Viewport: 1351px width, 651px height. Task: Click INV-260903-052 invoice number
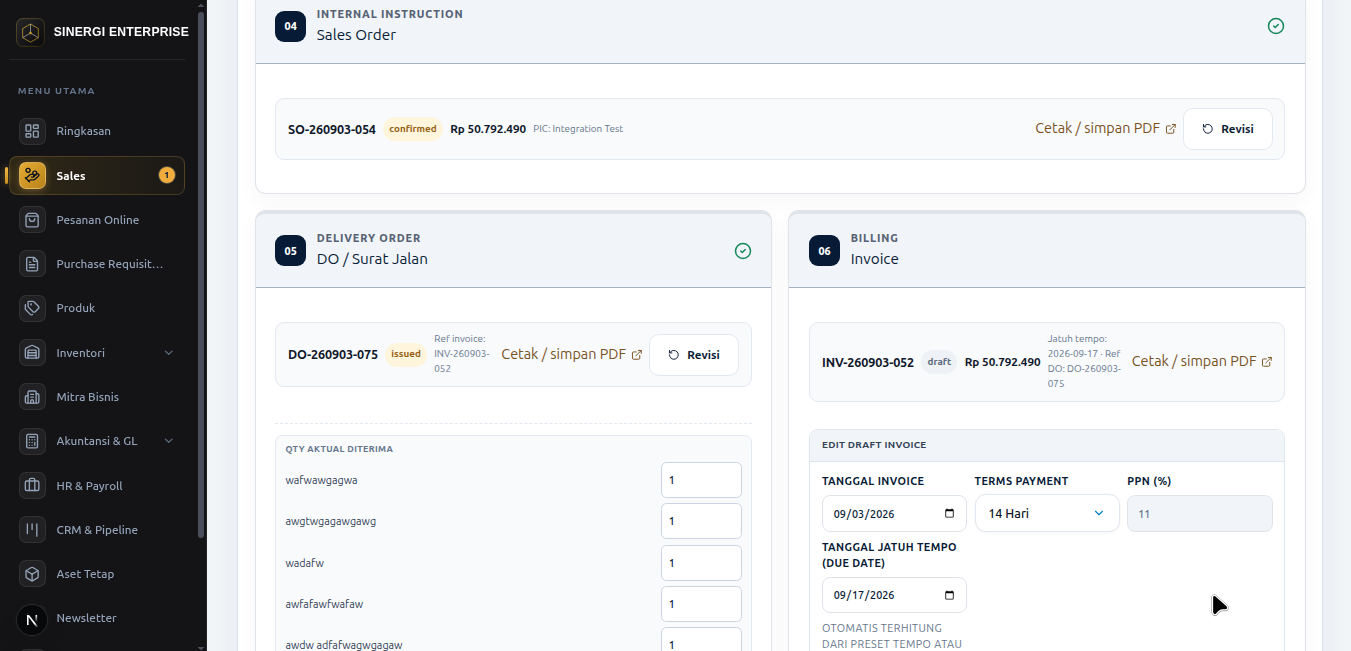pyautogui.click(x=868, y=362)
